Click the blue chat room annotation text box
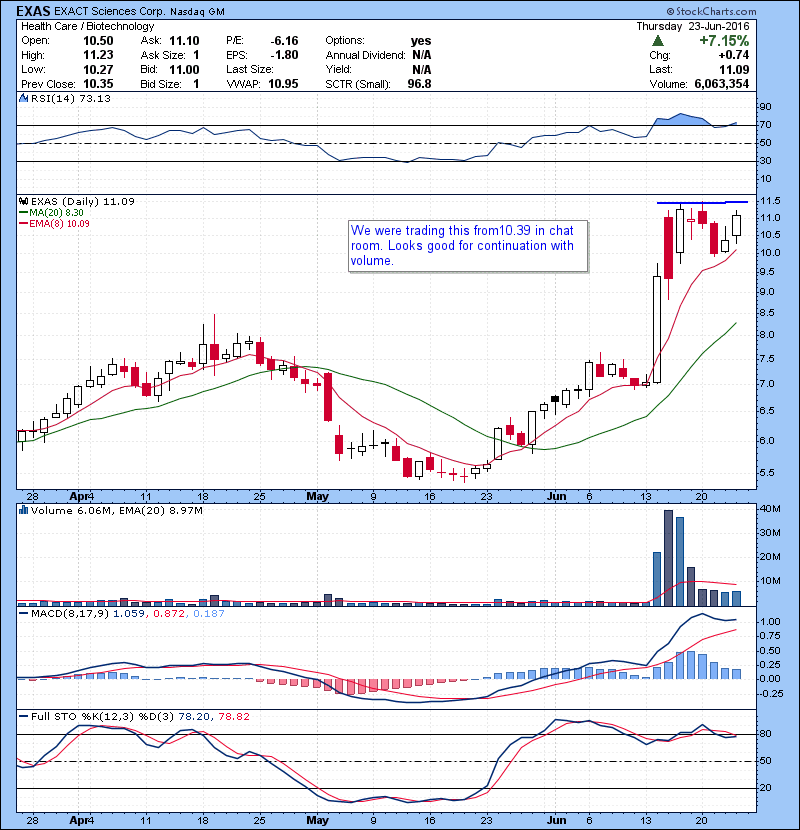Screen dimensions: 800x830 (x=468, y=246)
